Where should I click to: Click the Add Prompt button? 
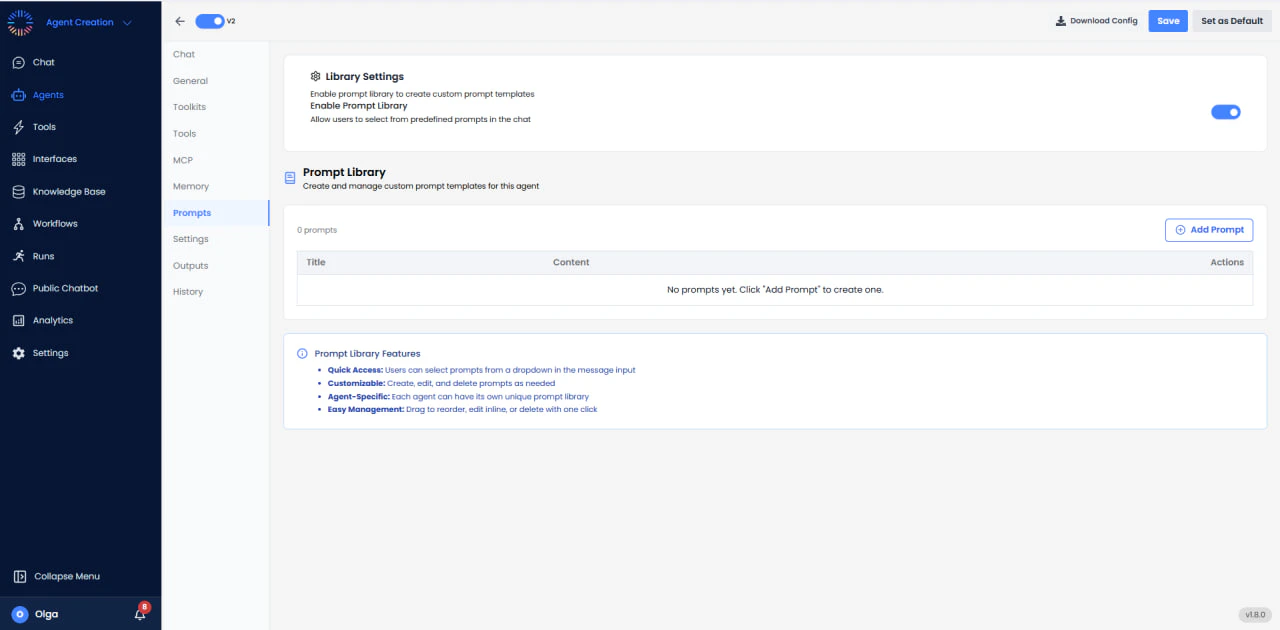1208,230
